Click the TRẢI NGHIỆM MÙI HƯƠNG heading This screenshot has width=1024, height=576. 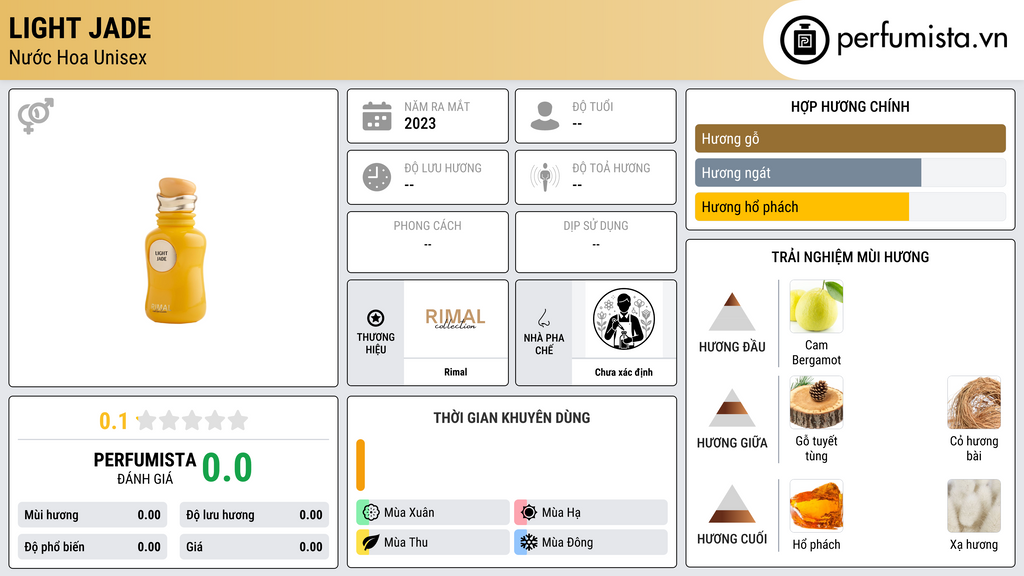[850, 257]
